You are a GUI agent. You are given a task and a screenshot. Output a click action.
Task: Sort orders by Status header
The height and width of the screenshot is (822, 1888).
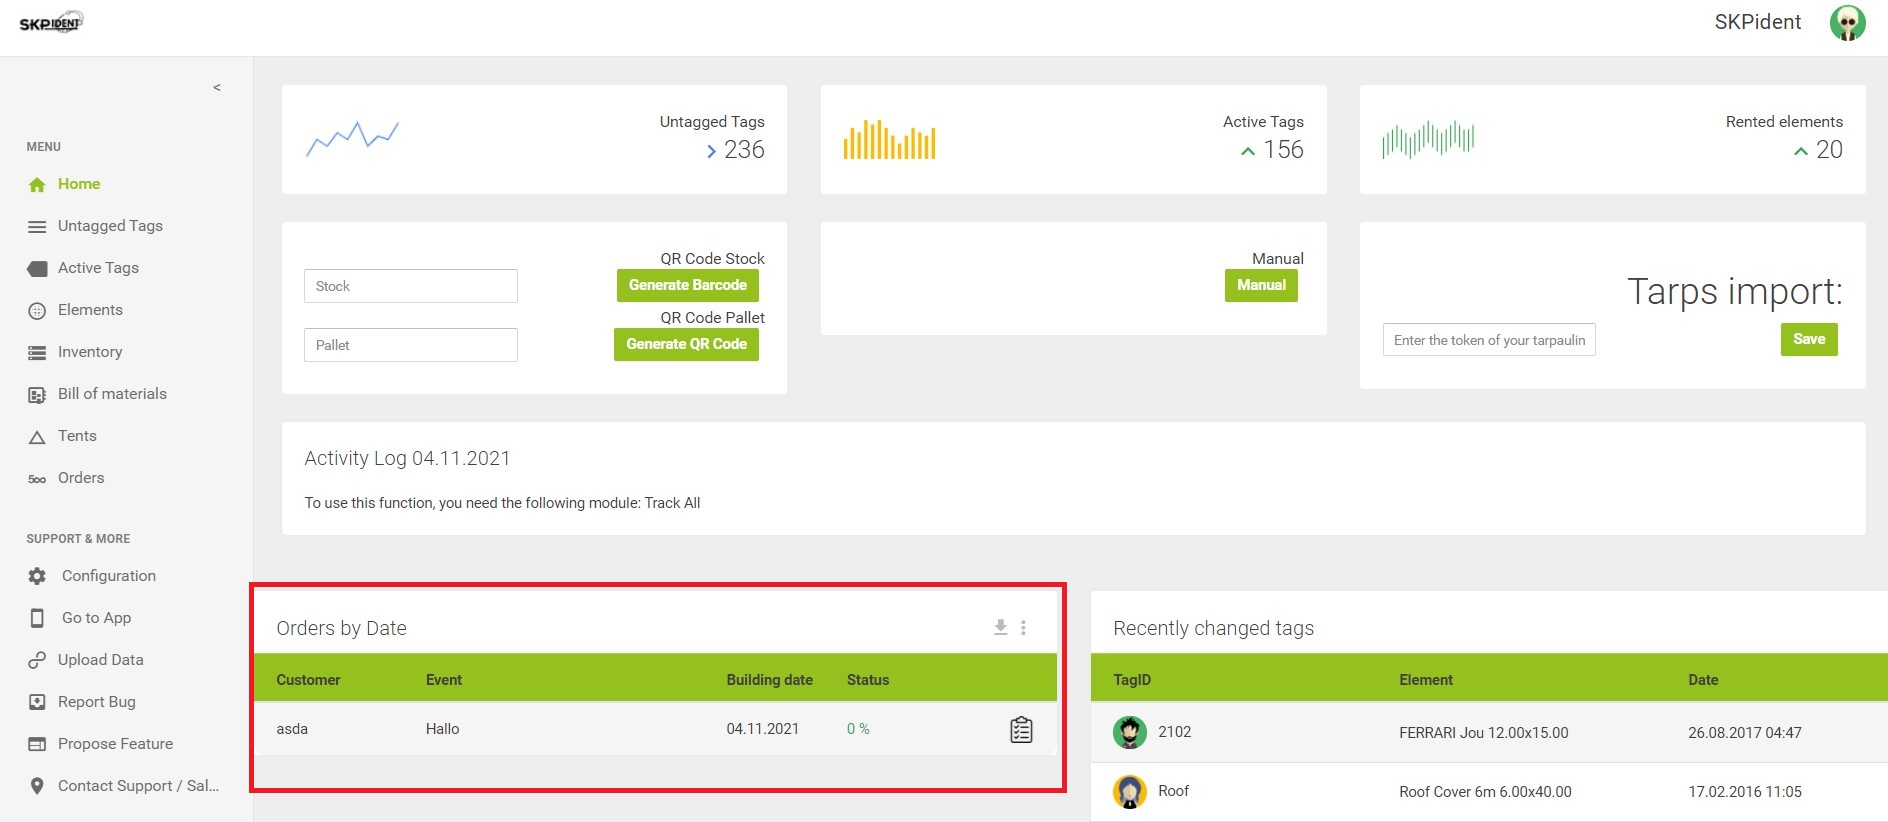[867, 680]
